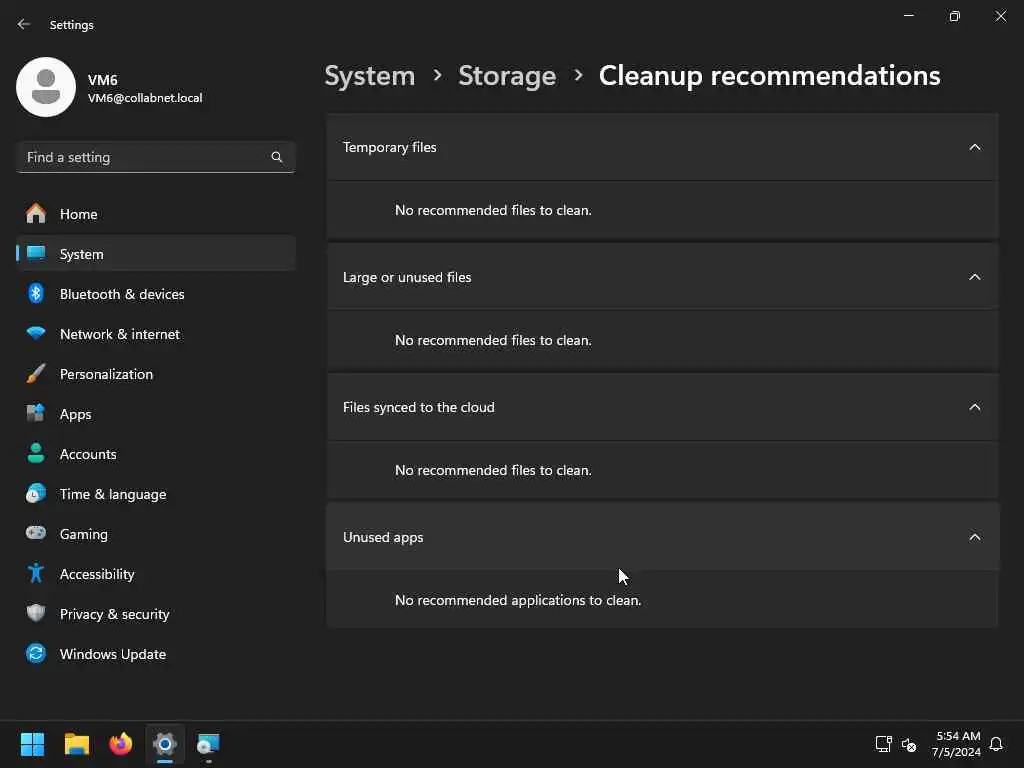Open the Accessibility icon in sidebar

point(36,574)
